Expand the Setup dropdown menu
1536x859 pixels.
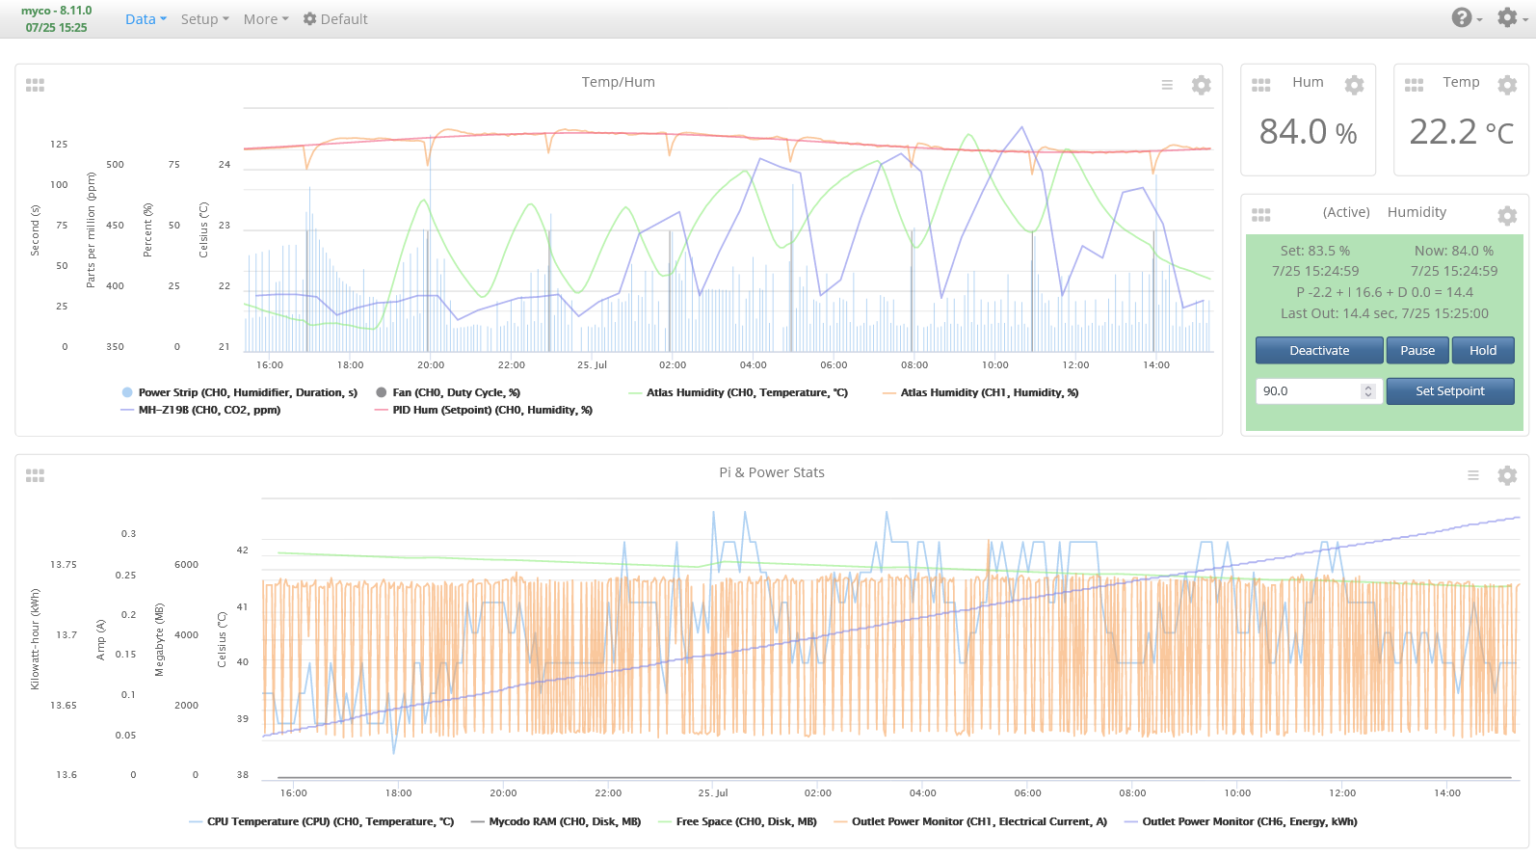point(204,19)
